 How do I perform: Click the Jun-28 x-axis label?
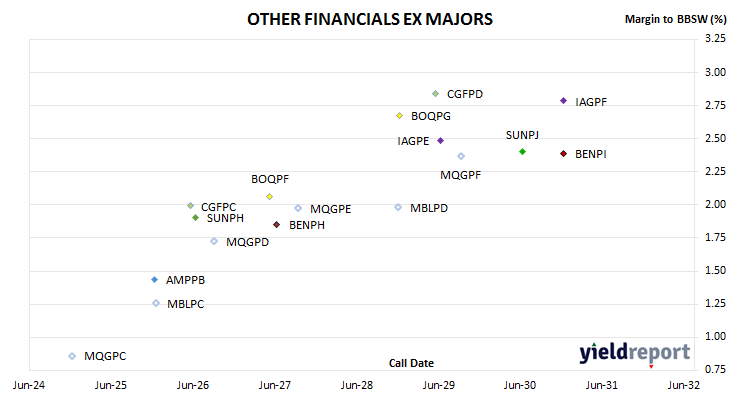tap(357, 385)
